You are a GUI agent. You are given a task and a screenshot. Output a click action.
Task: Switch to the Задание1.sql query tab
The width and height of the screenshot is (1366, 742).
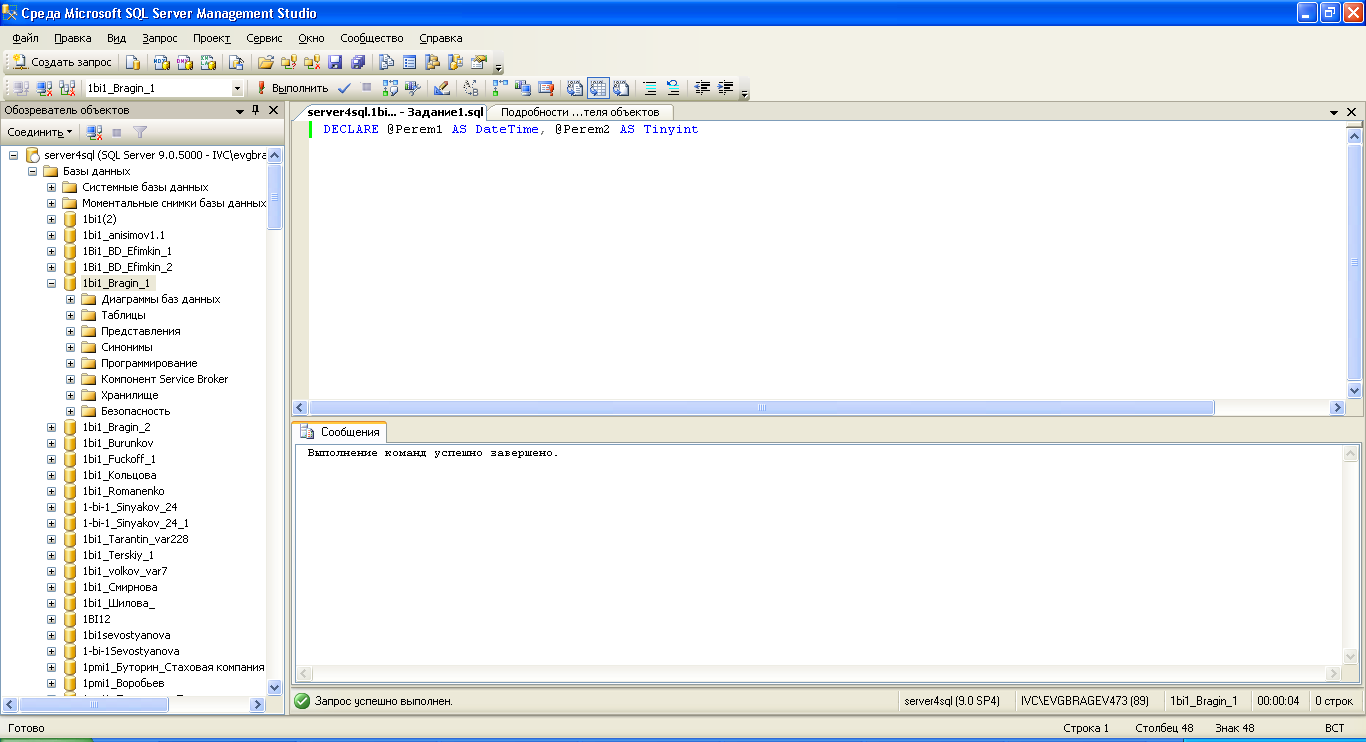coord(395,112)
